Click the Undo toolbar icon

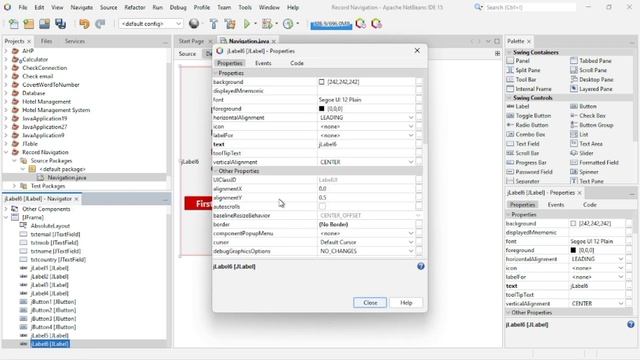[84, 24]
